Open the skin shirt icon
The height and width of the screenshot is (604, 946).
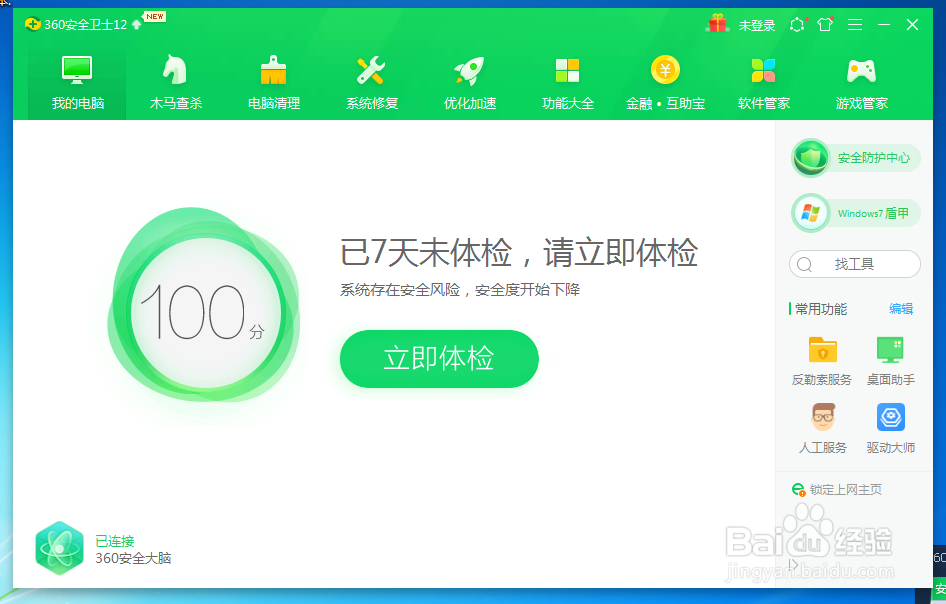coord(825,24)
